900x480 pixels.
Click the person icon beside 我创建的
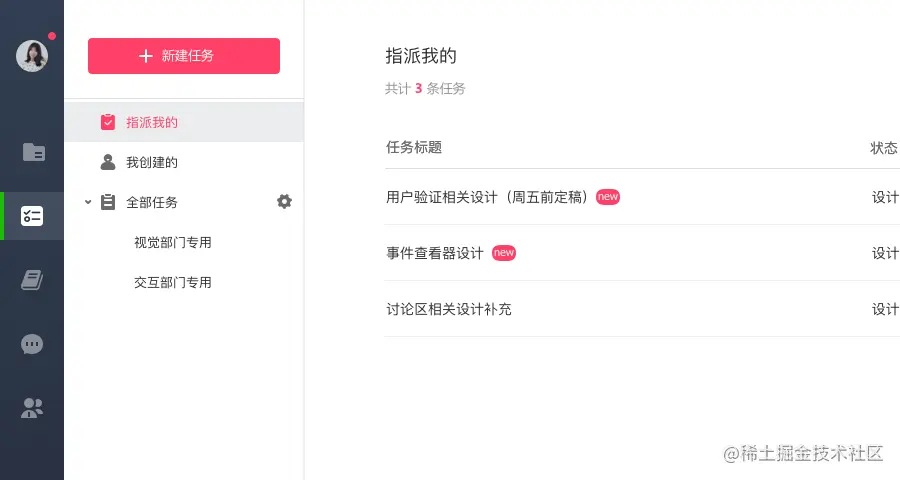108,162
